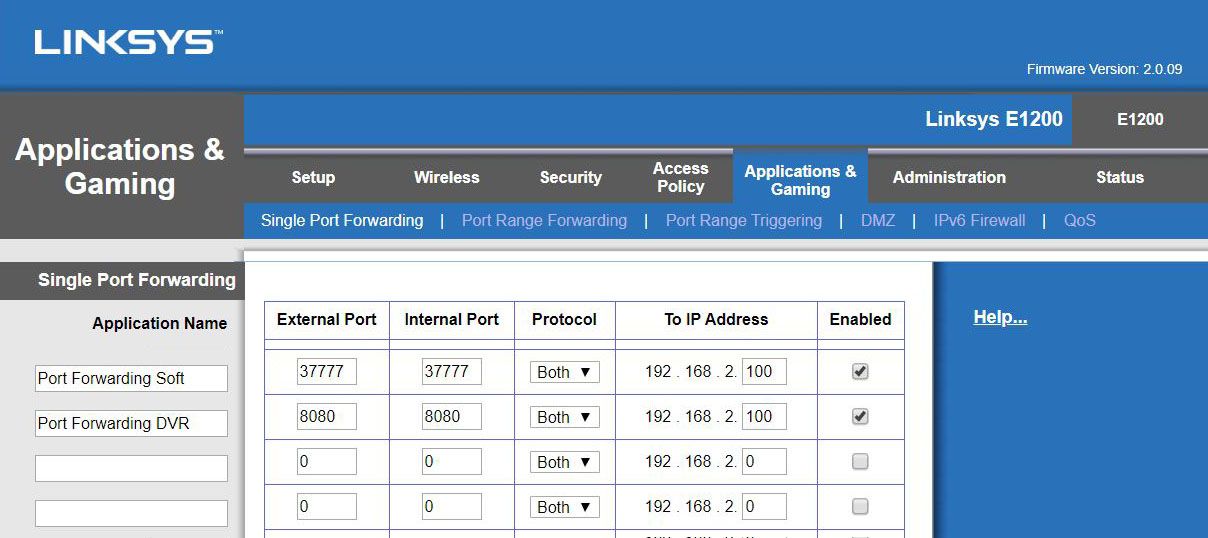1208x538 pixels.
Task: Open the Security tab
Action: point(570,177)
